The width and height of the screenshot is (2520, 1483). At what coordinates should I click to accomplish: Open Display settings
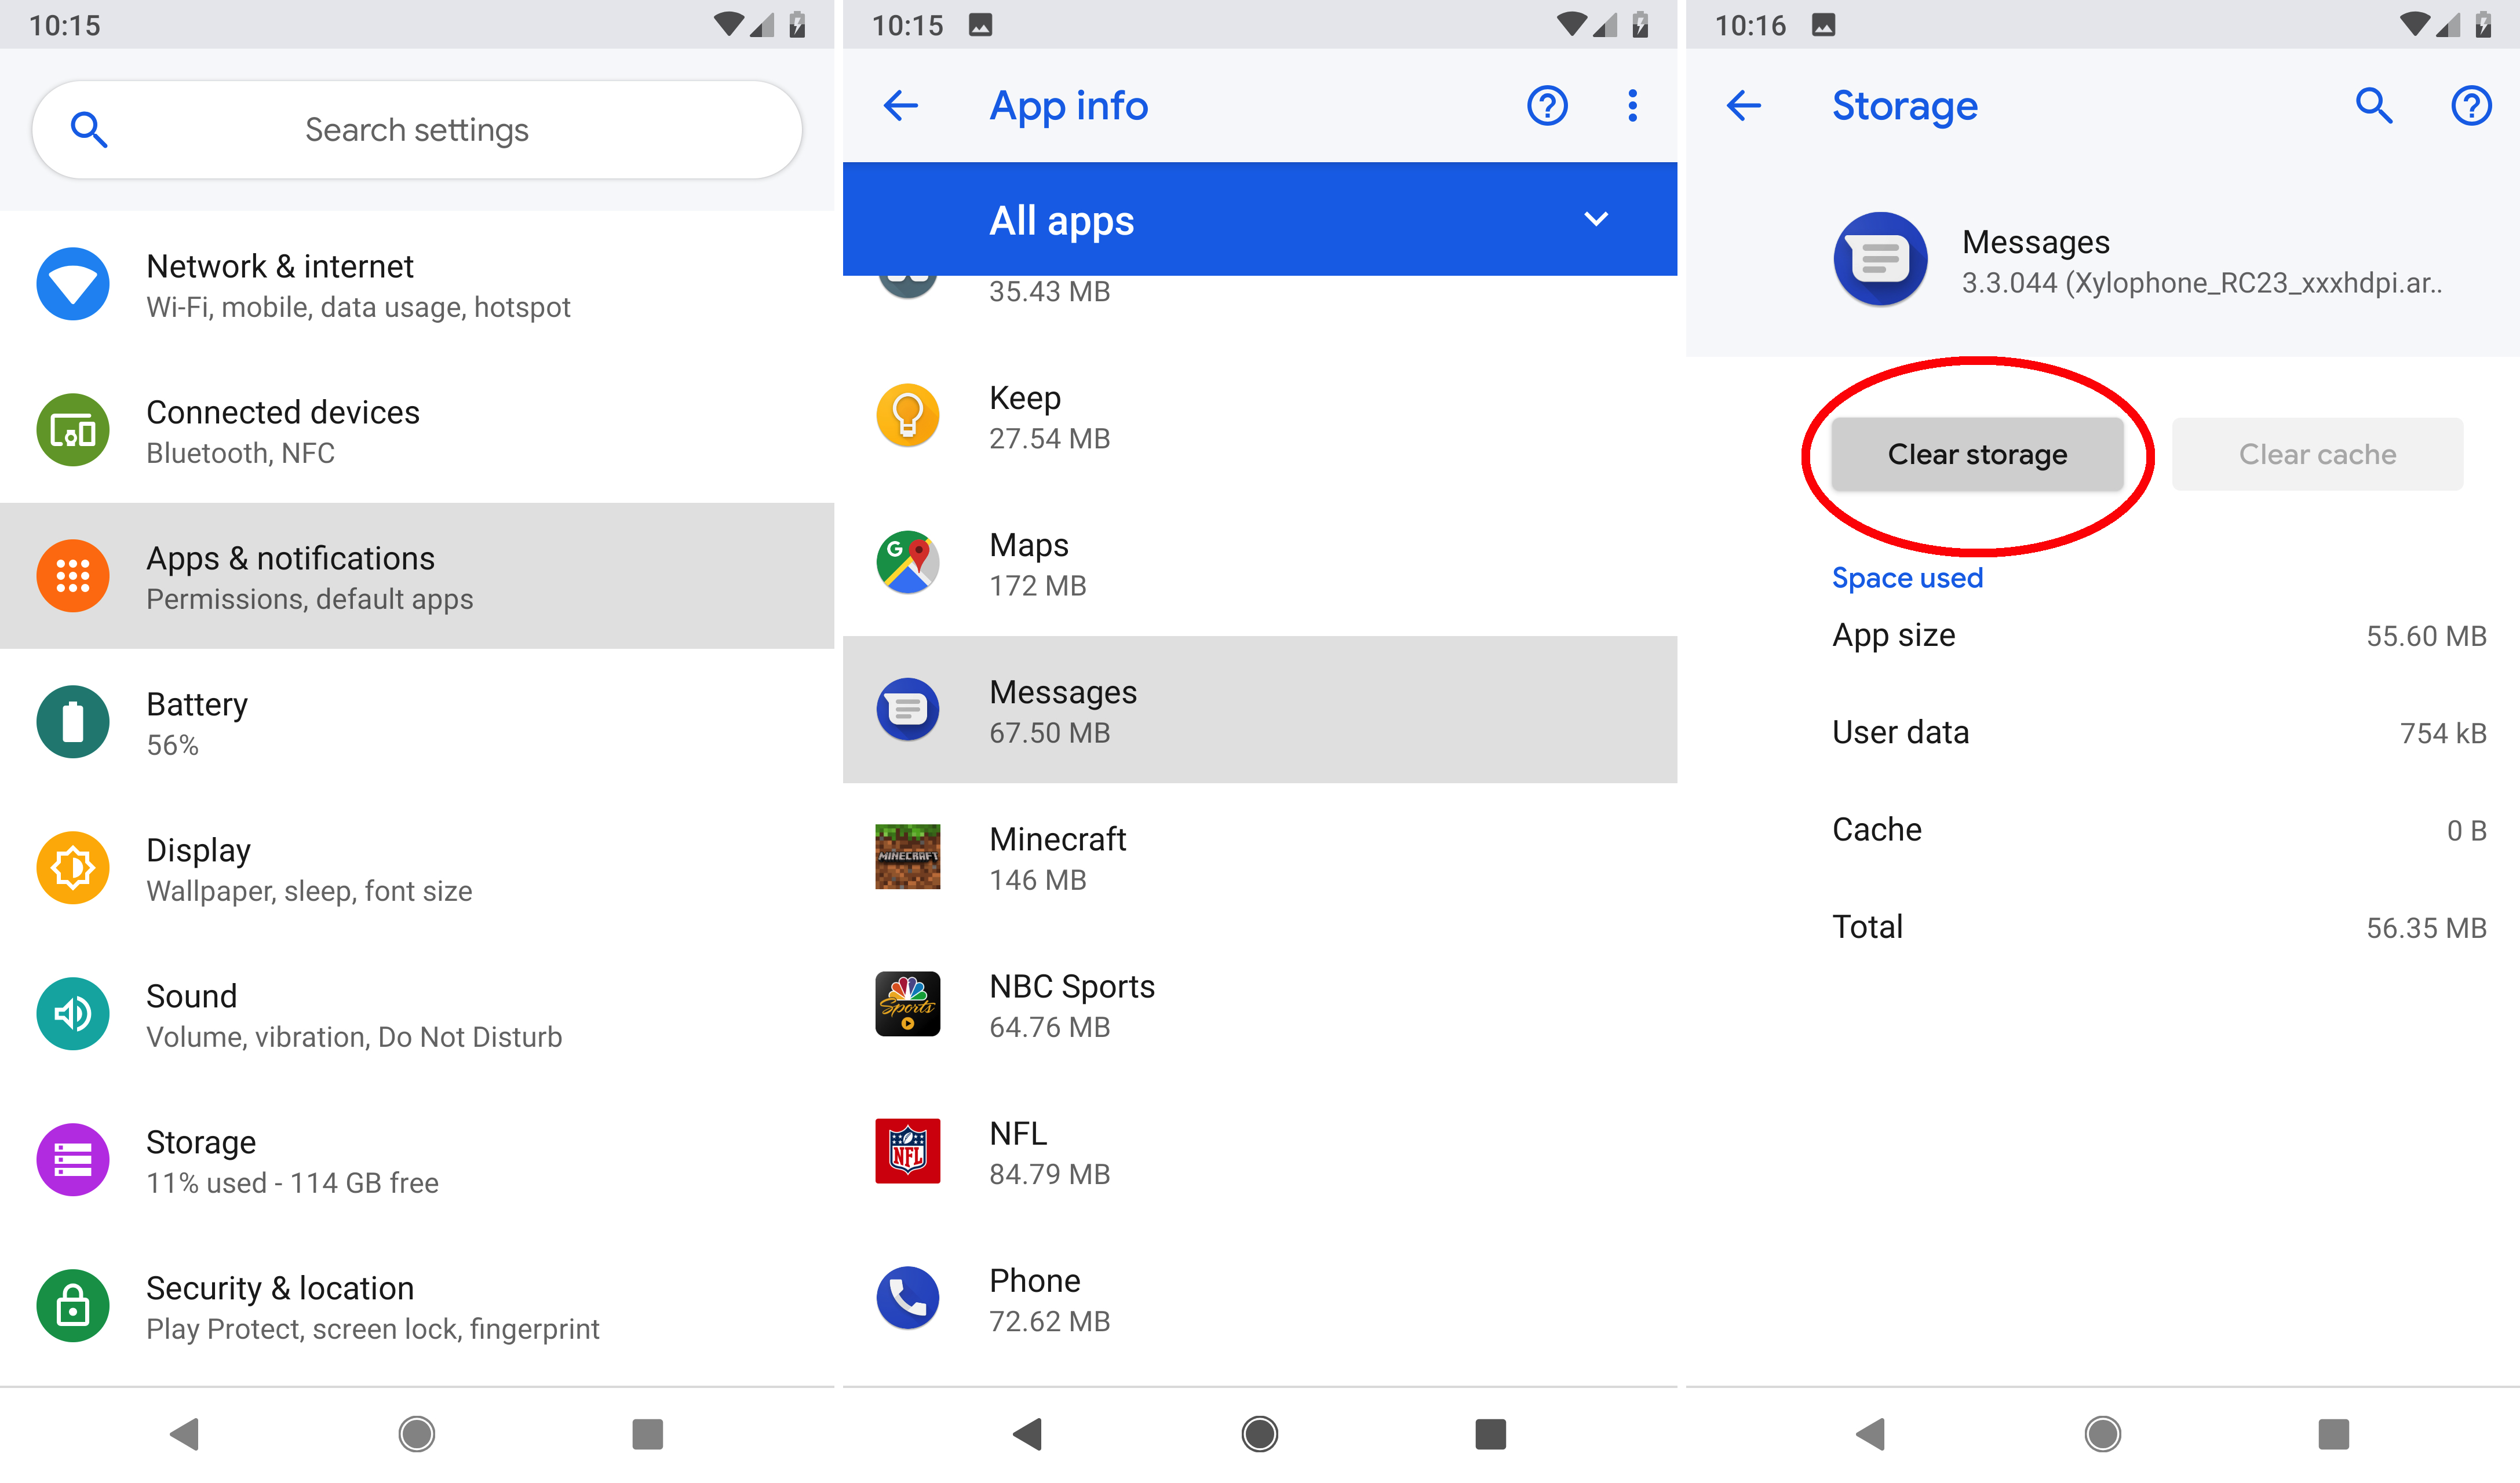coord(417,869)
